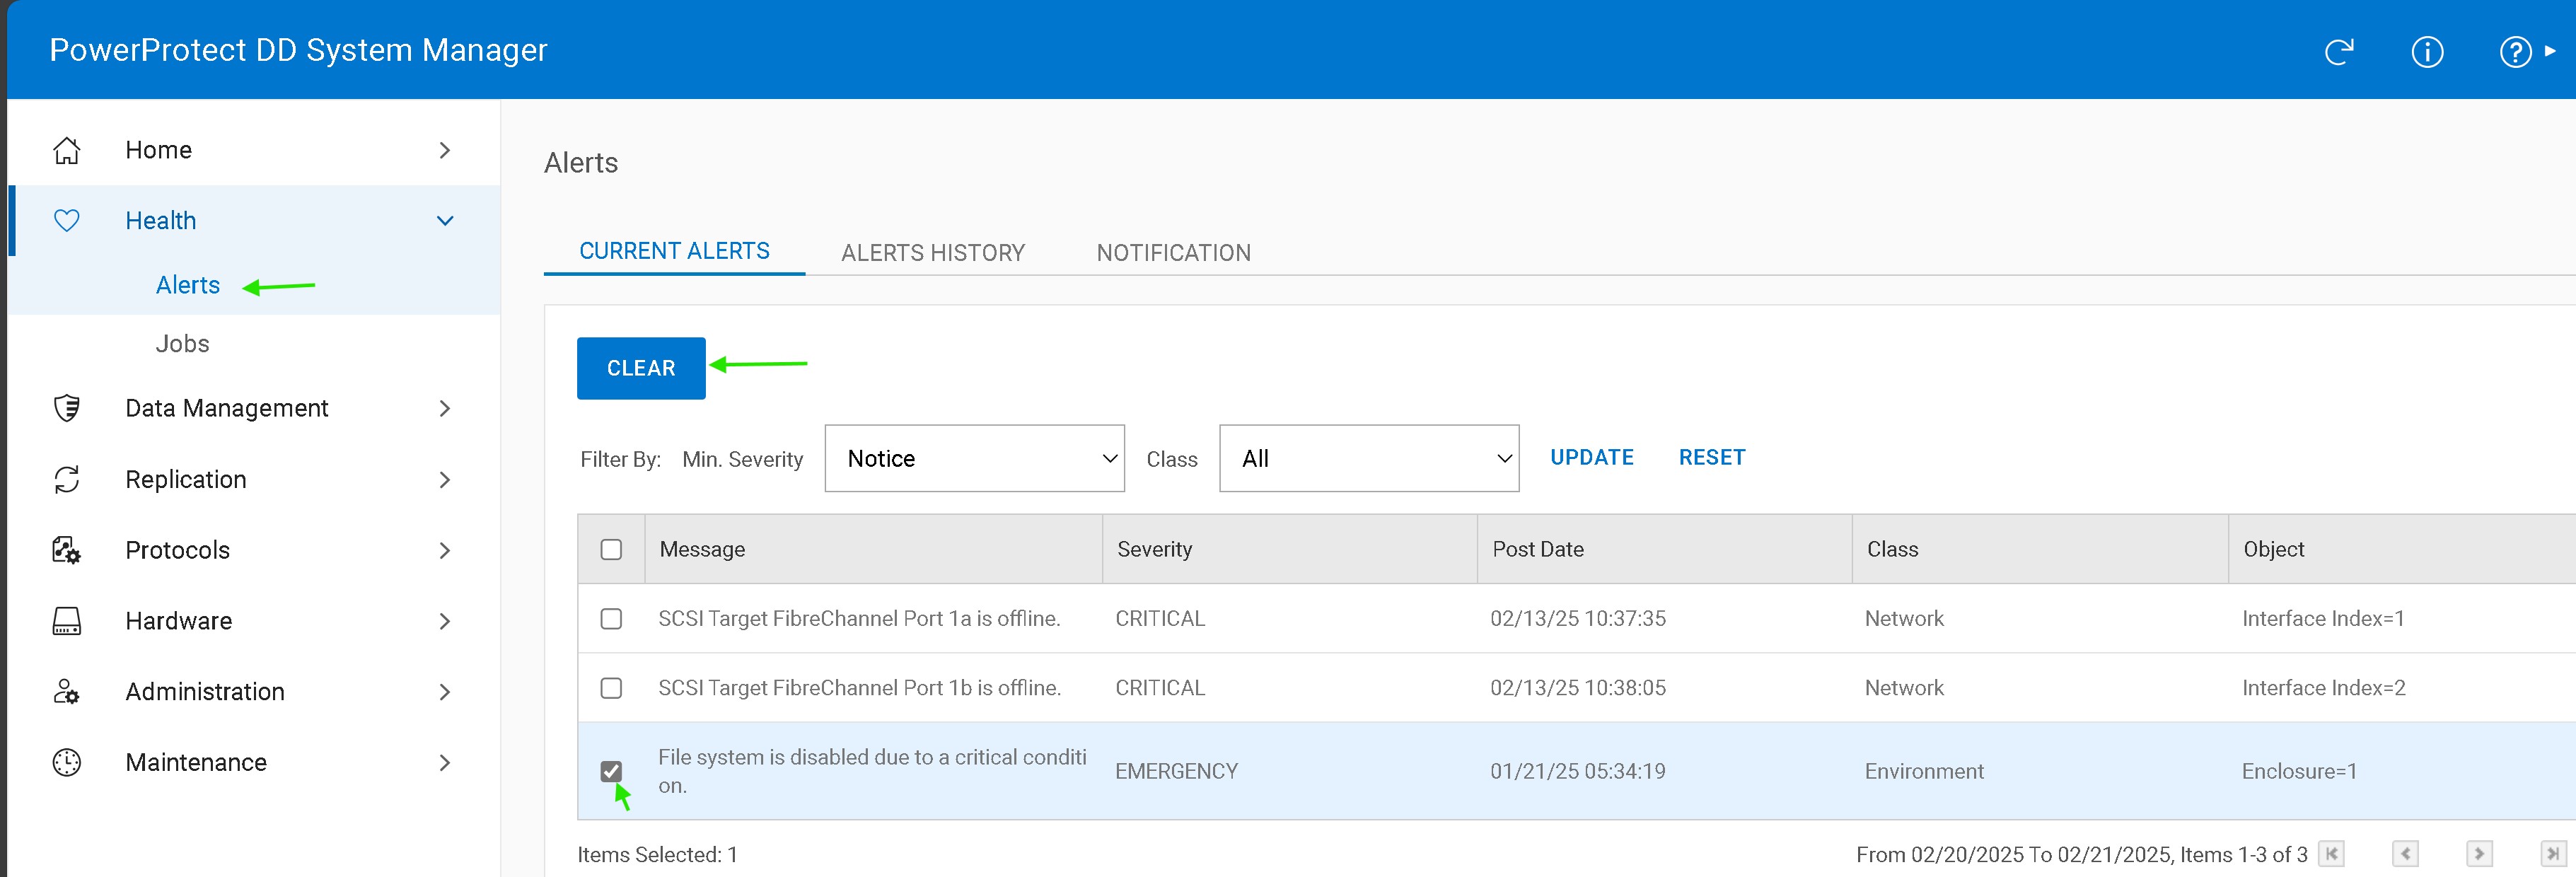Image resolution: width=2576 pixels, height=877 pixels.
Task: Toggle the select-all checkbox in the table header
Action: [611, 549]
